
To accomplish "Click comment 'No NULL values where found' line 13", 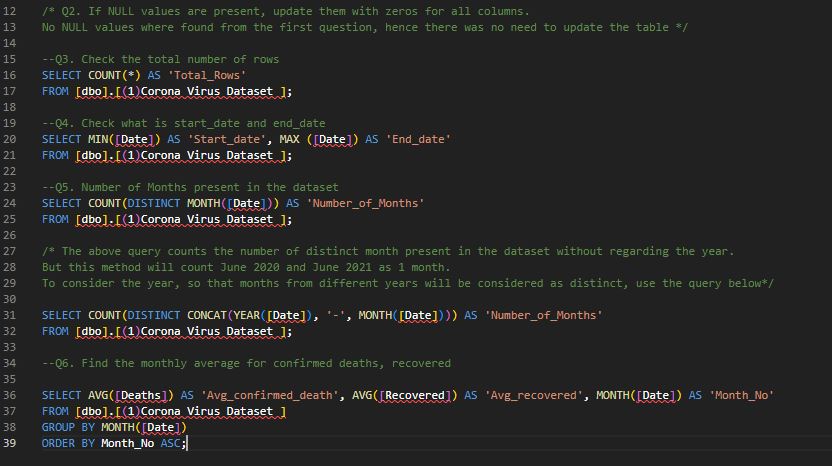I will [365, 27].
